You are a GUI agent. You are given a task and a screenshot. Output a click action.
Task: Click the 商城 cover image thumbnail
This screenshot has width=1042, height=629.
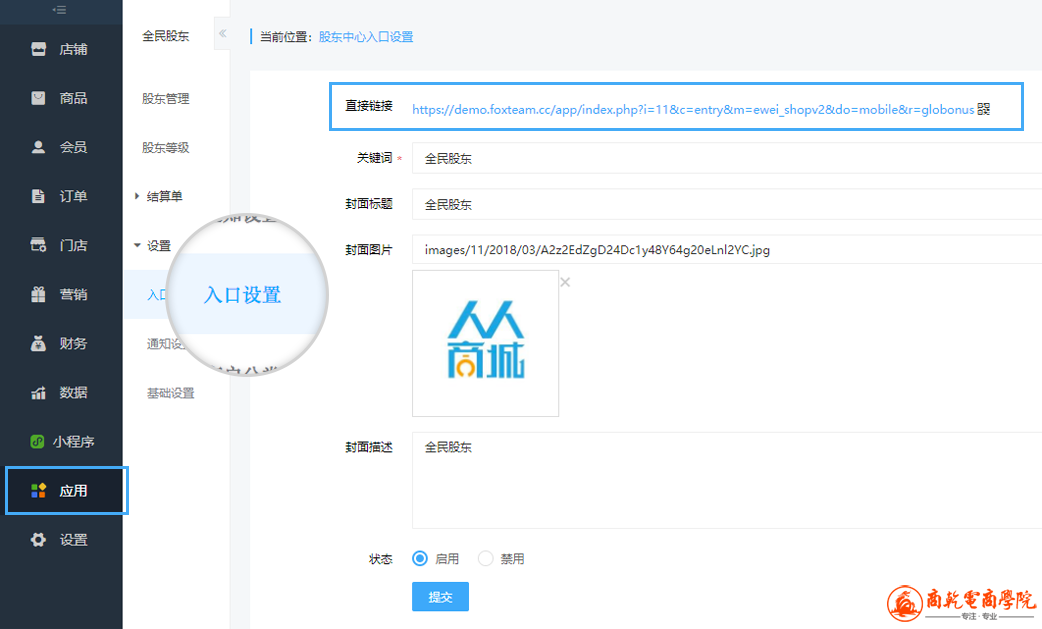pos(485,343)
